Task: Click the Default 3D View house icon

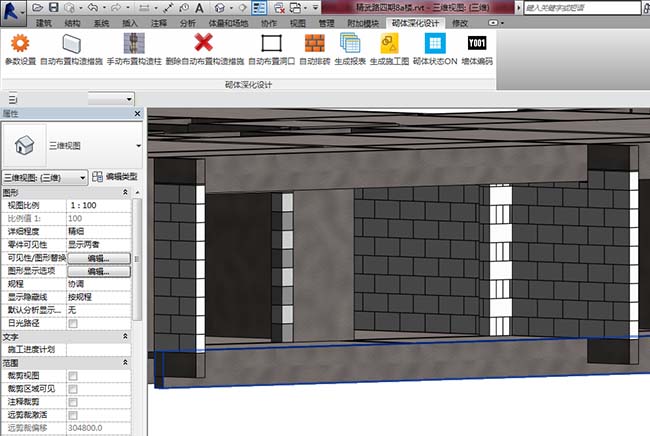Action: pyautogui.click(x=220, y=8)
